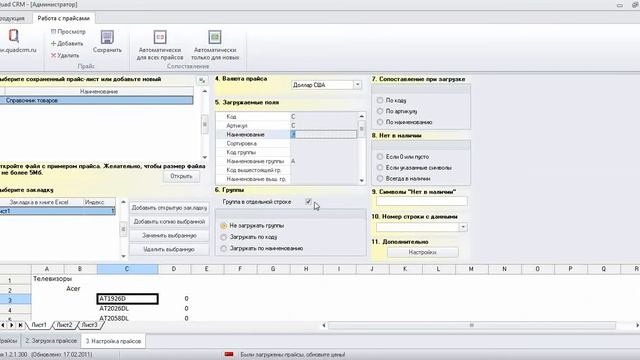Click the Открыть file button
The image size is (640, 360).
point(181,176)
